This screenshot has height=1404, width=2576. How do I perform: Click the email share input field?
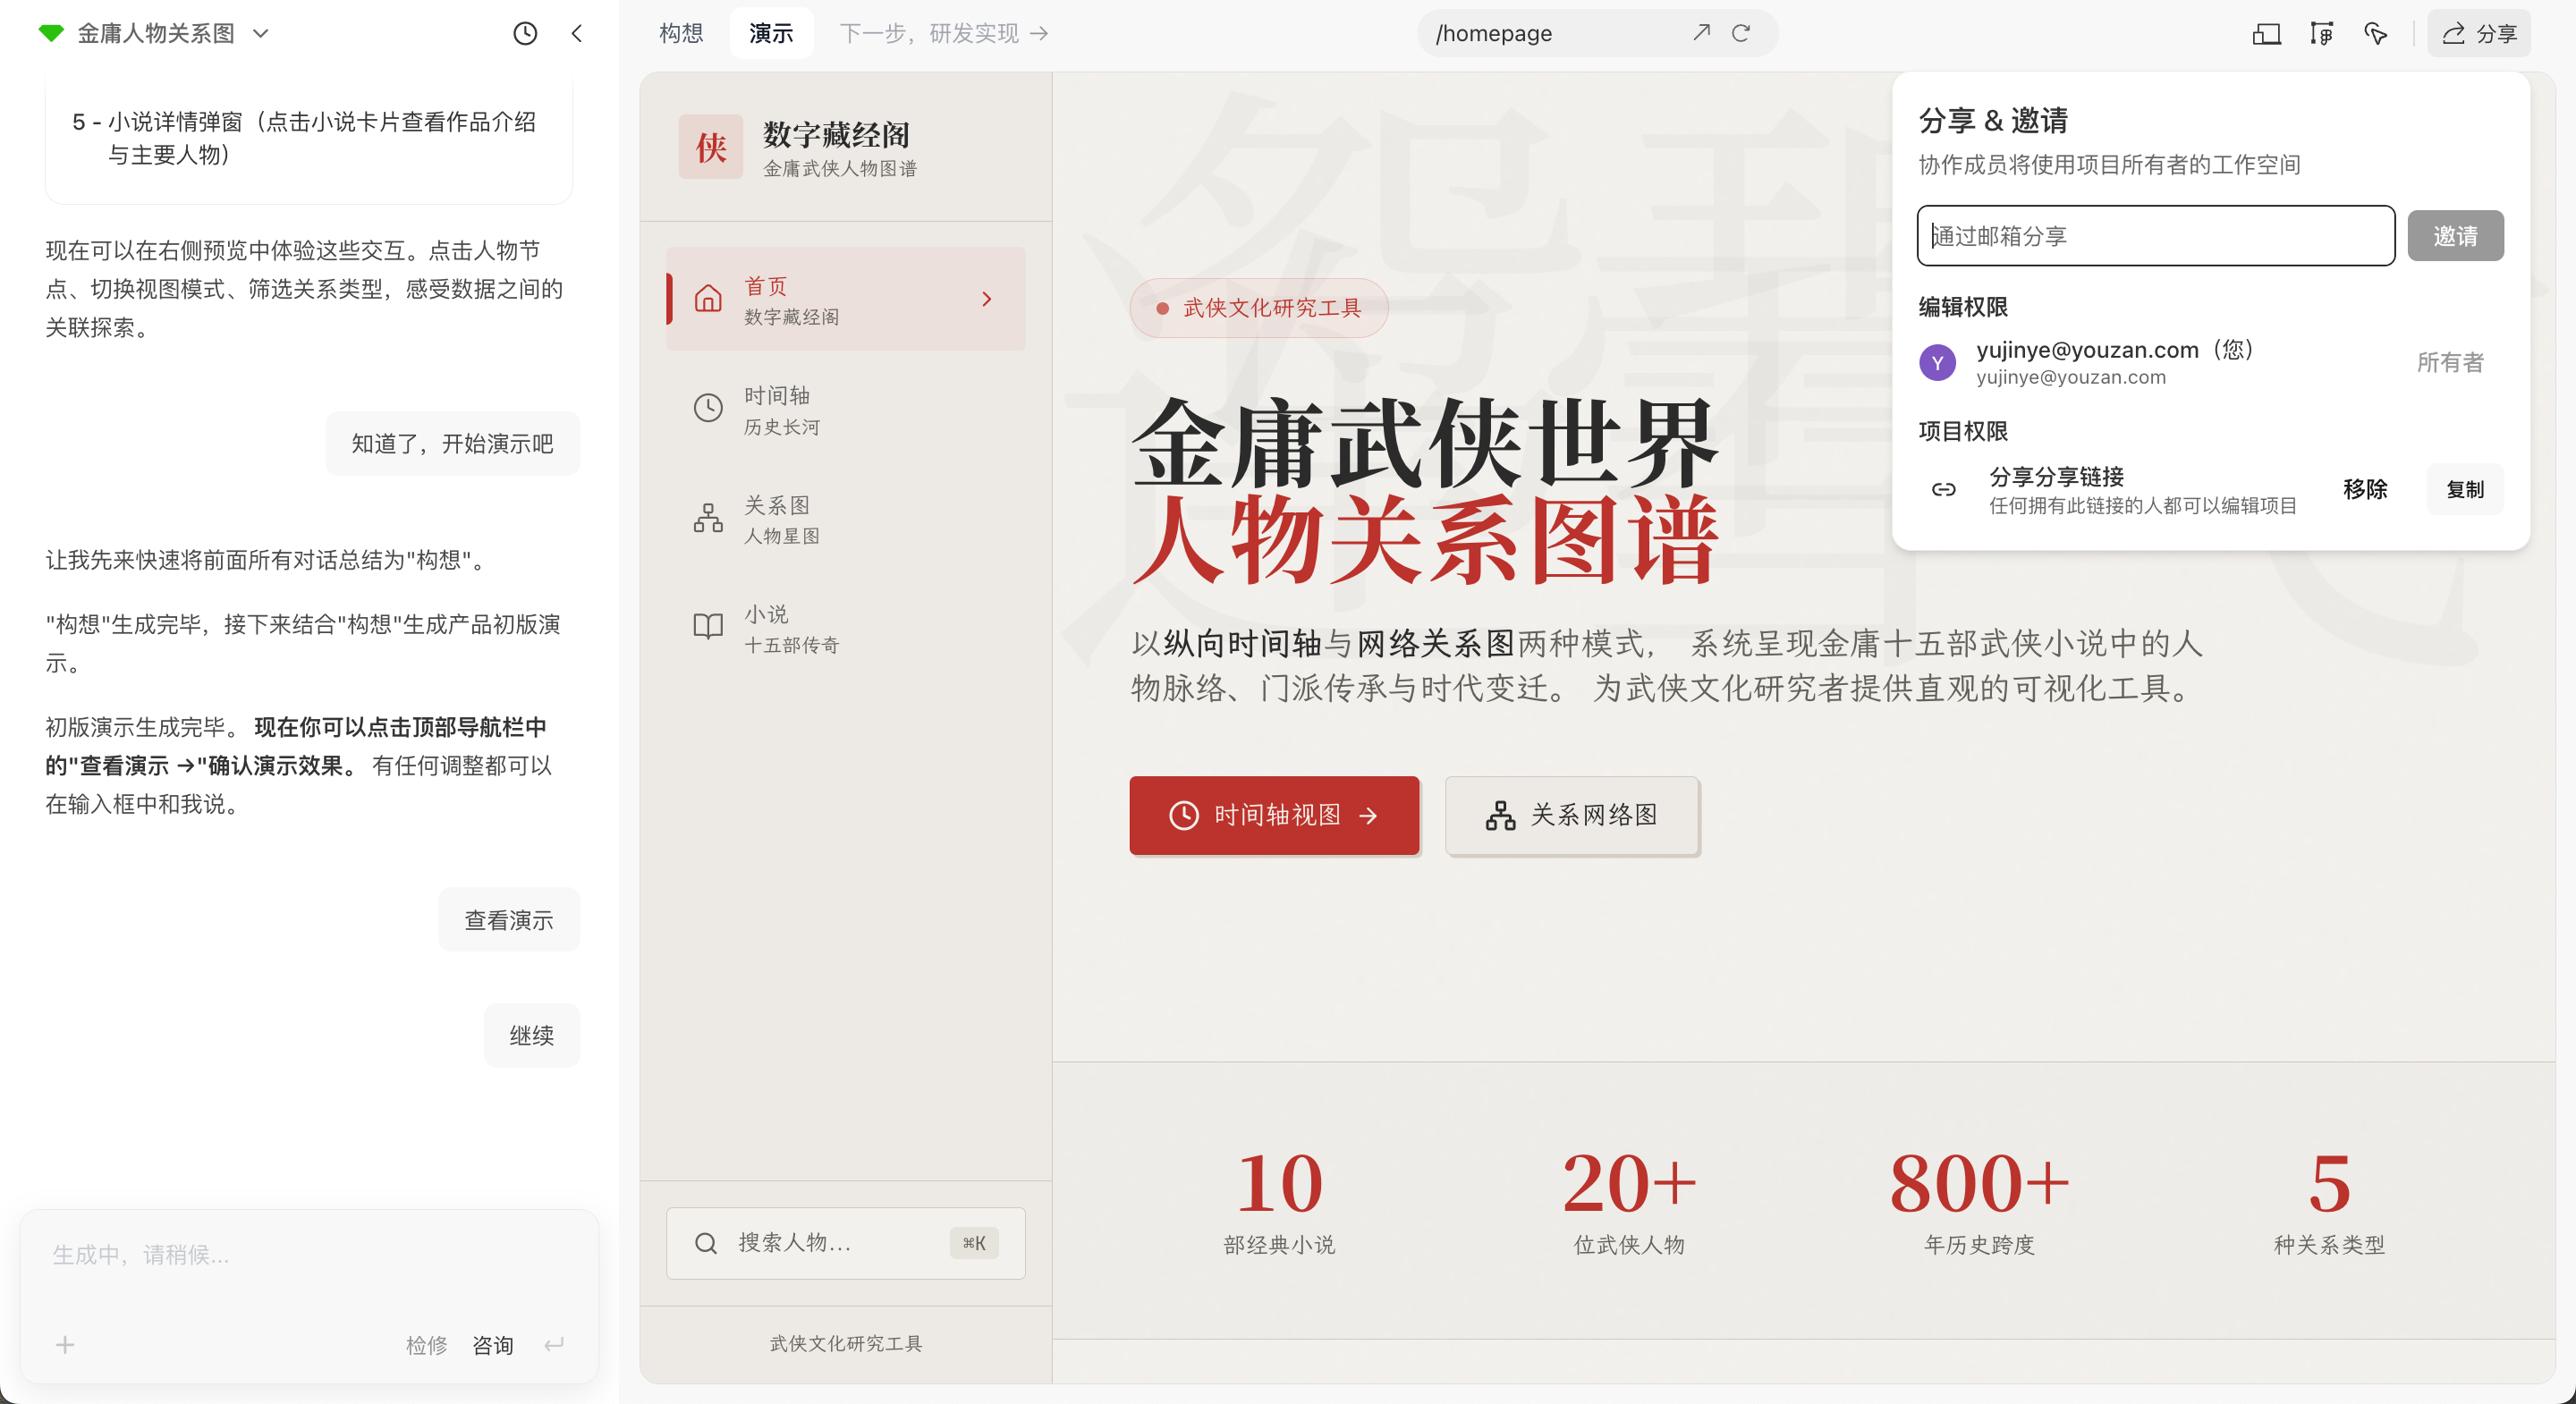click(x=2154, y=236)
